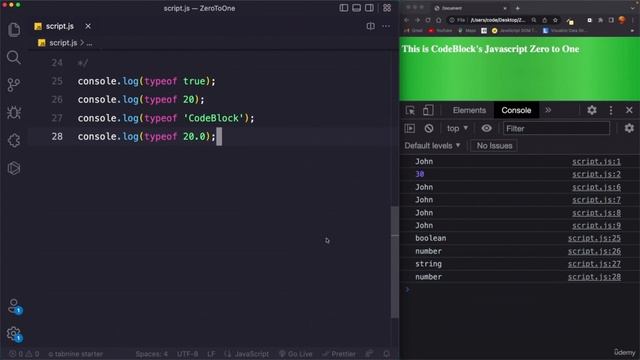
Task: Open the Search view in VS Code
Action: tap(13, 57)
